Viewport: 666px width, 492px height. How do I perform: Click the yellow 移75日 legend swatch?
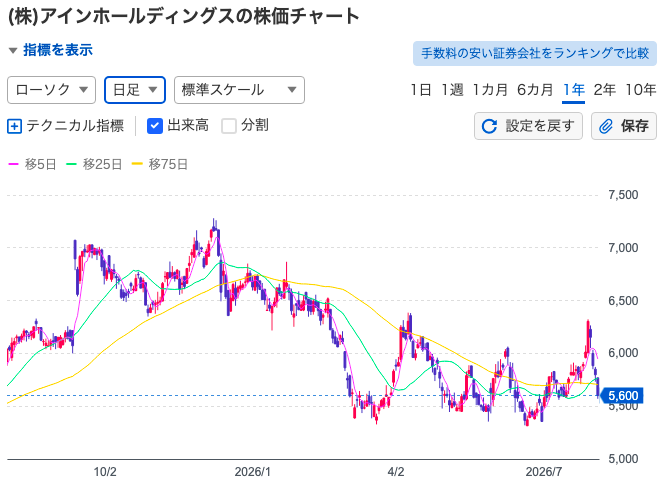coord(137,164)
